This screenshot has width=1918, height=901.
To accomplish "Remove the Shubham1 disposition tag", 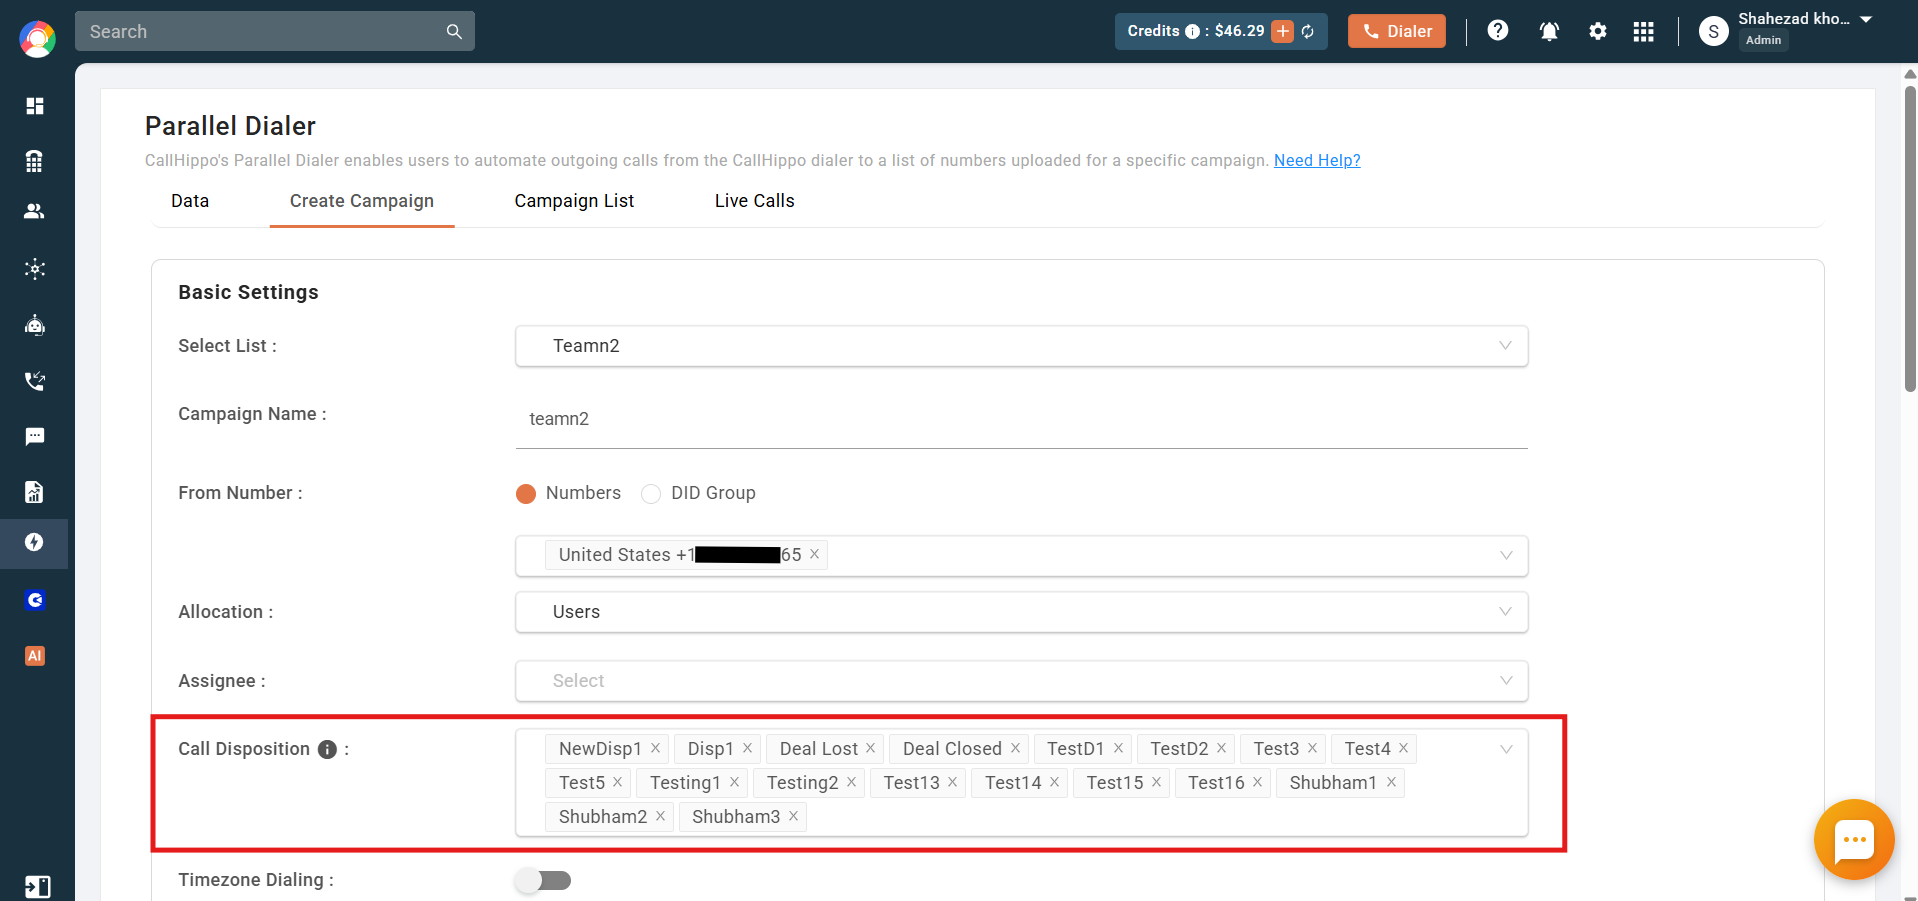I will pos(1391,782).
